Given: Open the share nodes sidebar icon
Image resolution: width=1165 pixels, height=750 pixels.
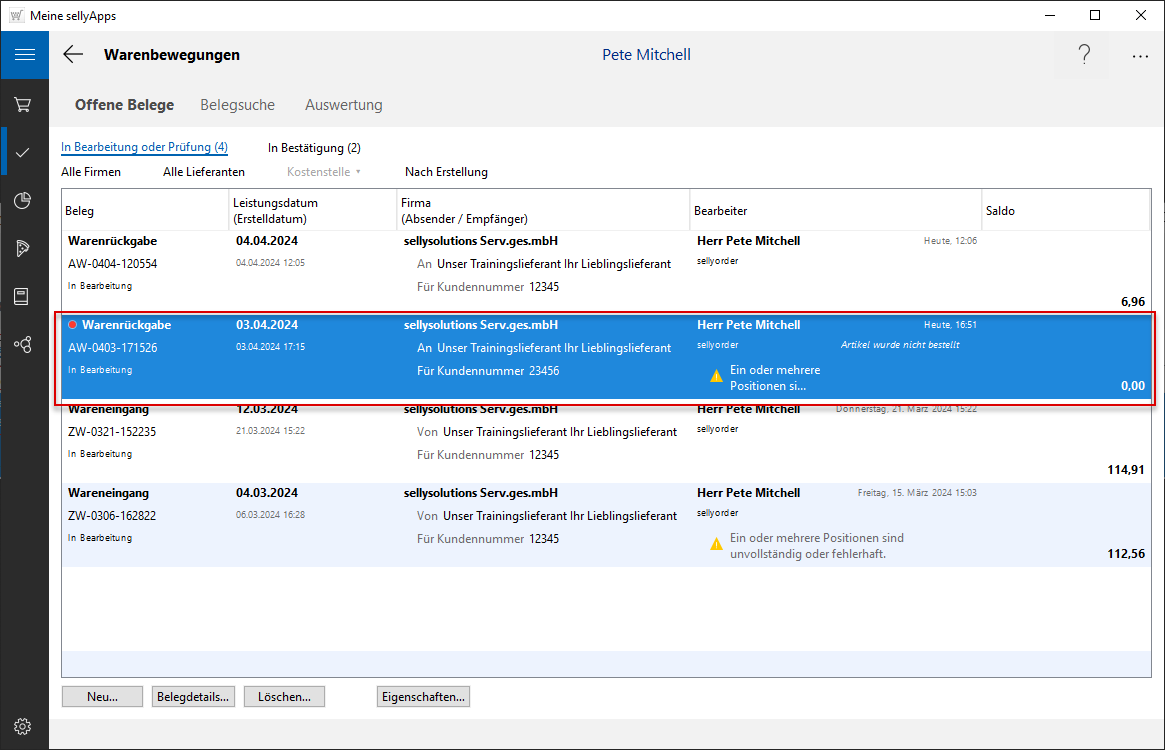Looking at the screenshot, I should pos(24,344).
